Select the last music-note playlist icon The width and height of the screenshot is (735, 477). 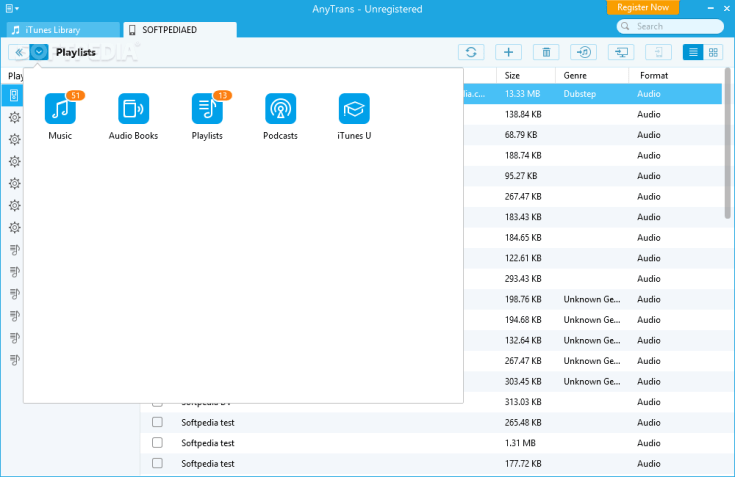coord(15,360)
